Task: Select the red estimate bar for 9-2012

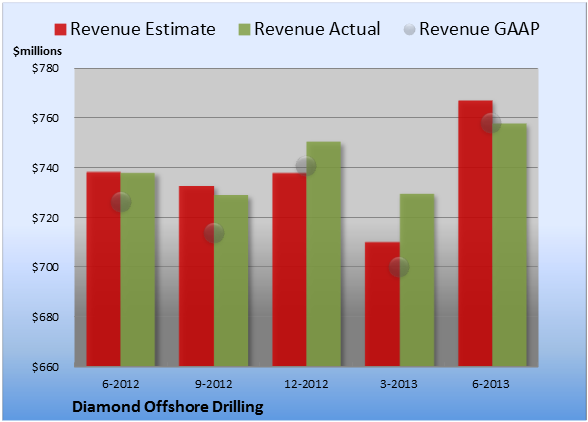Action: coord(196,276)
